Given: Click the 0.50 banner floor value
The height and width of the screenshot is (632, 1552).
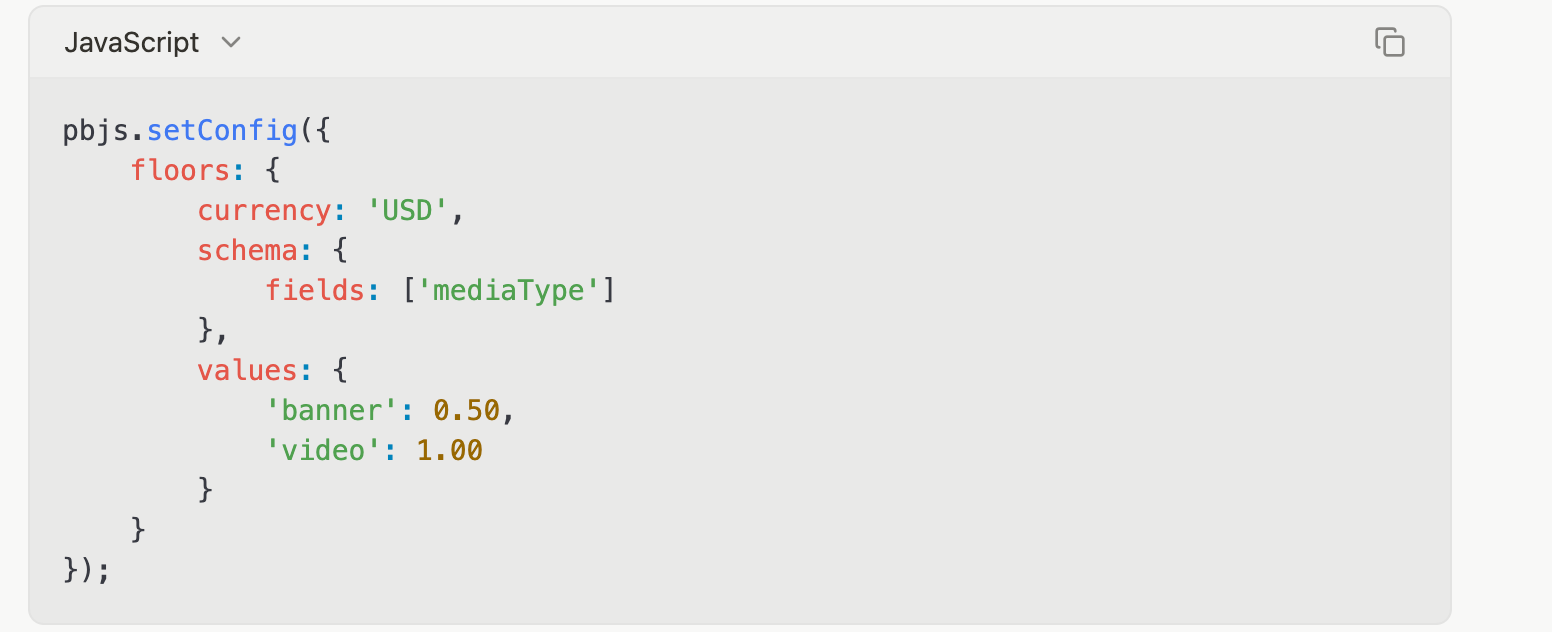Looking at the screenshot, I should pos(466,411).
